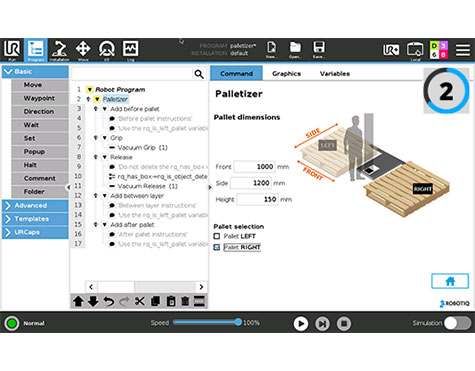Click the Step forward button
Viewport: 475px width, 371px height.
(322, 323)
